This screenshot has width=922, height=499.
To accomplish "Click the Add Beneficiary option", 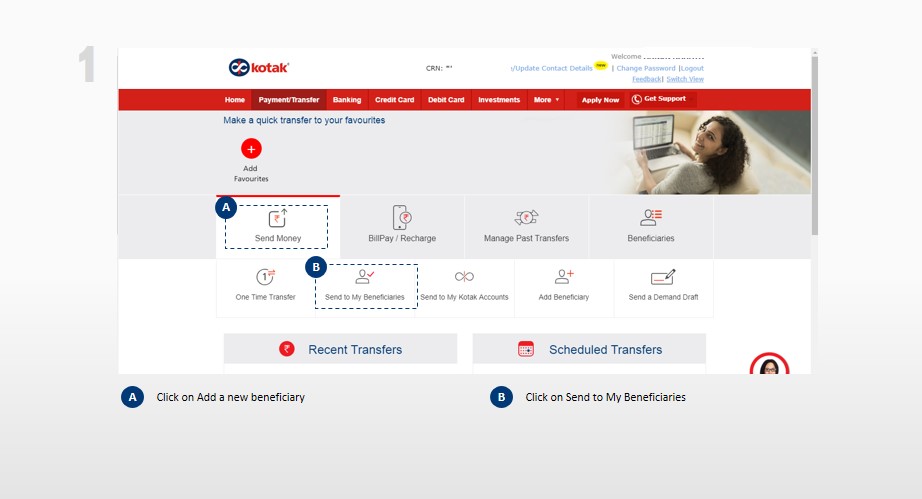I will coord(564,286).
